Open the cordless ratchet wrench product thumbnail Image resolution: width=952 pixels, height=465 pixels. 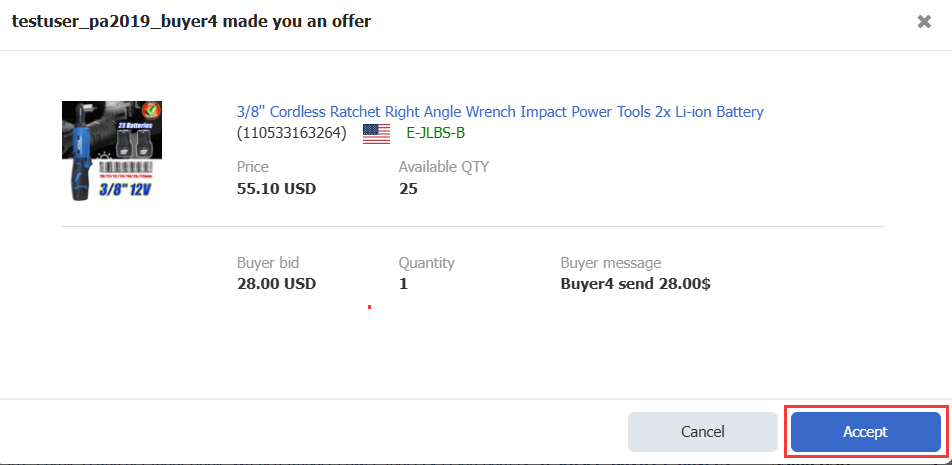coord(112,151)
